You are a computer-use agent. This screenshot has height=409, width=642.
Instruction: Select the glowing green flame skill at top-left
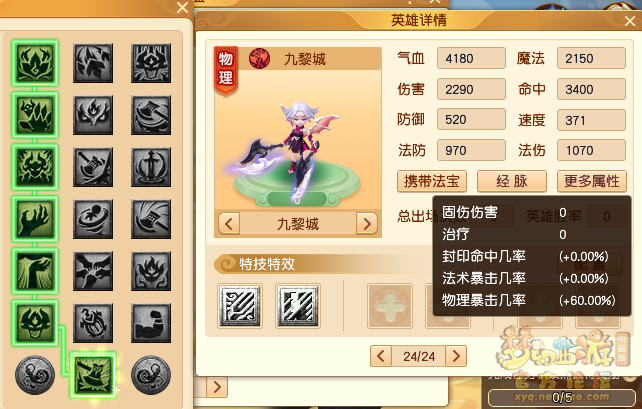pyautogui.click(x=35, y=63)
